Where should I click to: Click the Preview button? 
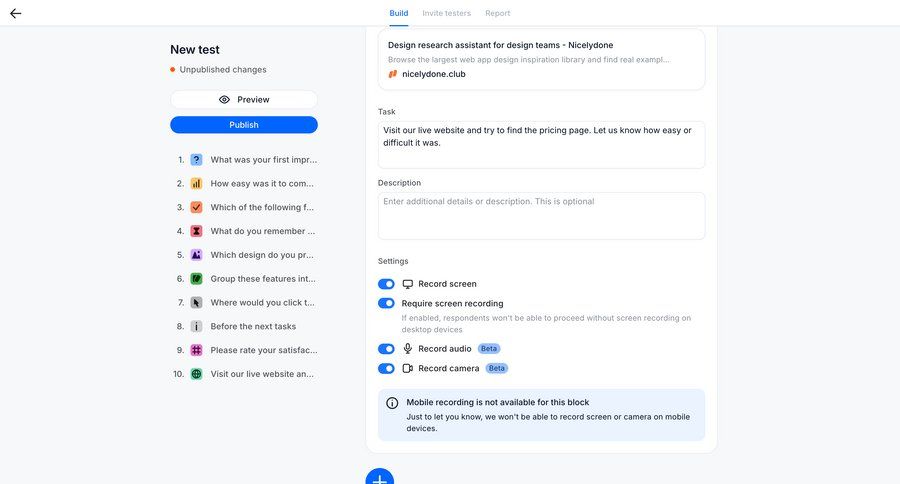pos(244,100)
